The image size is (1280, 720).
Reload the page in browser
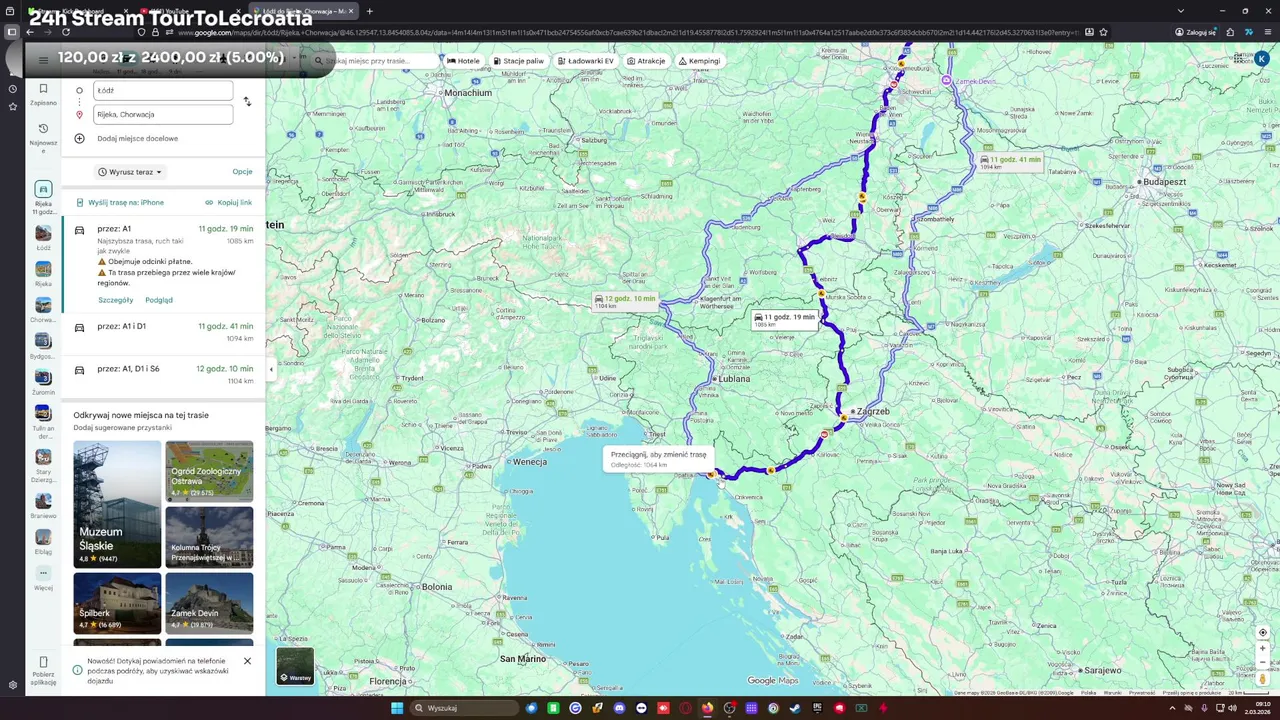pos(66,32)
